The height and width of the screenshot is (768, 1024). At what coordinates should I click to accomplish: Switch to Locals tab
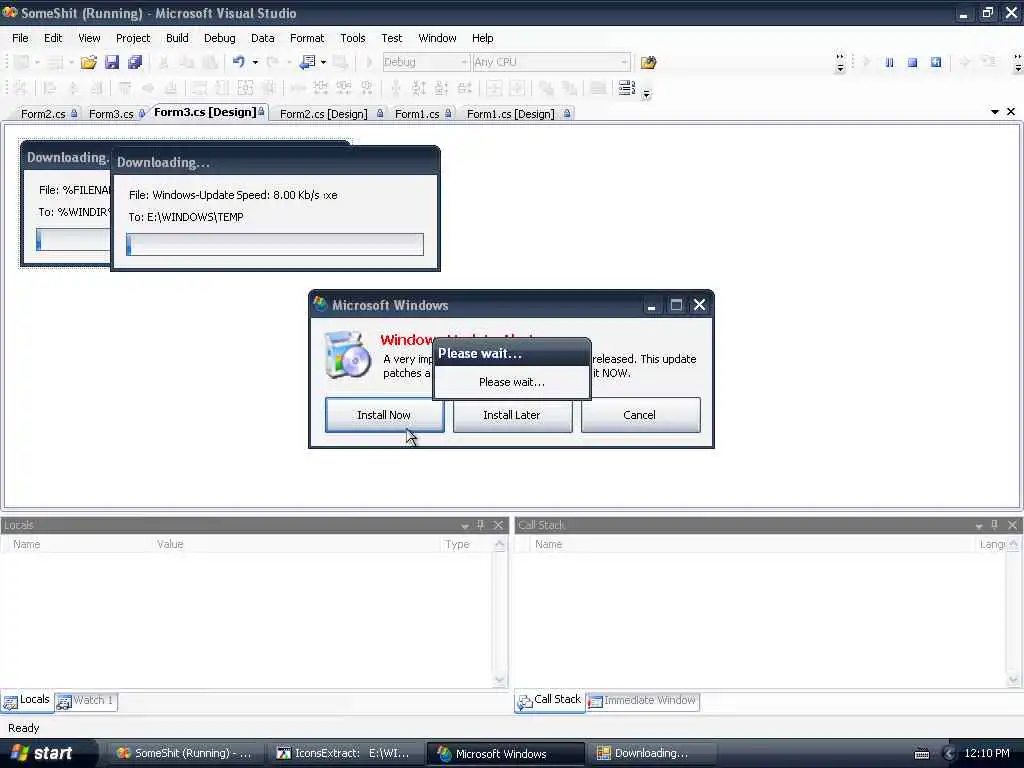[27, 700]
